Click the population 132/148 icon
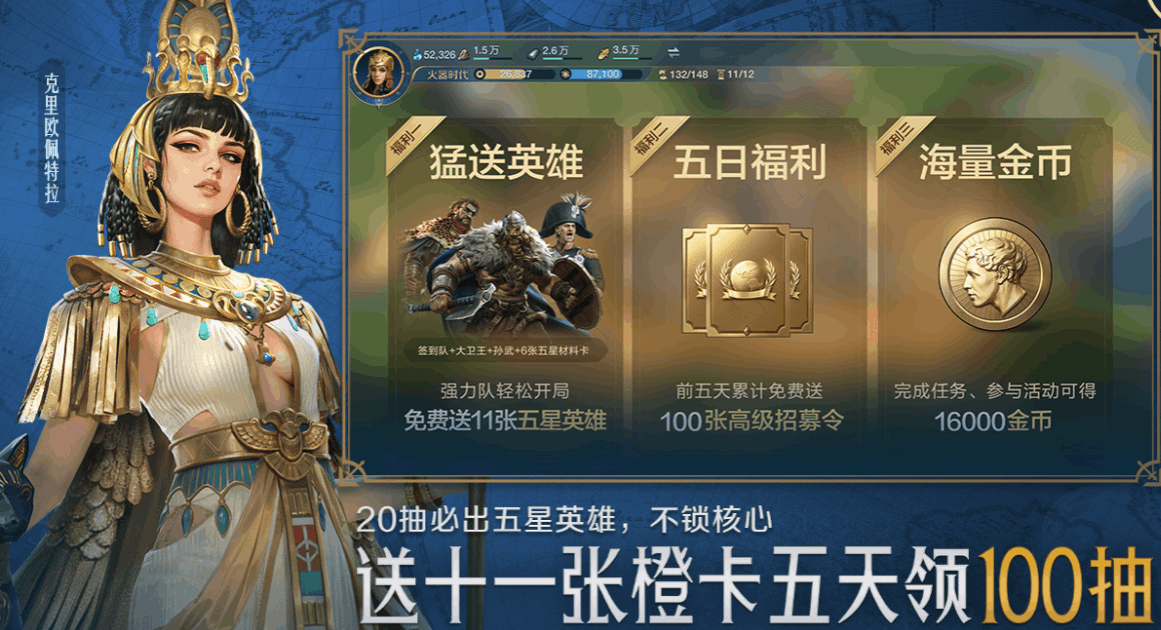Viewport: 1161px width, 630px height. tap(662, 75)
